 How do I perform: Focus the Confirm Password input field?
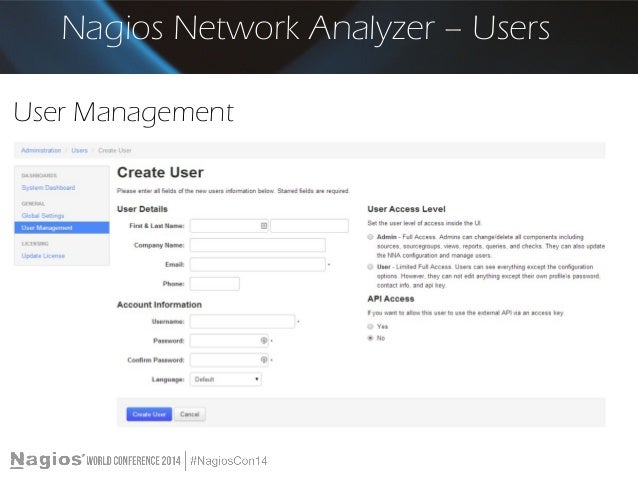pos(229,360)
